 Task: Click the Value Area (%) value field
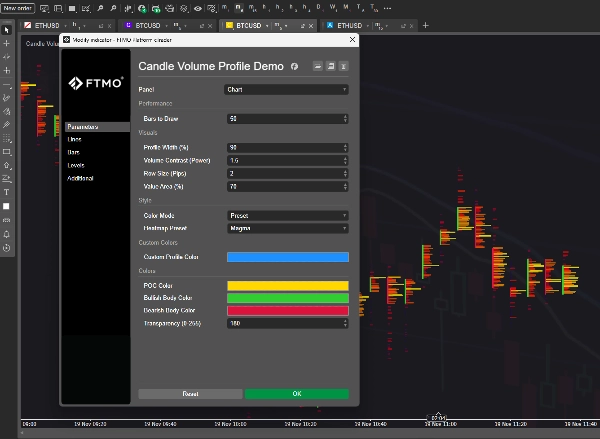[x=287, y=186]
